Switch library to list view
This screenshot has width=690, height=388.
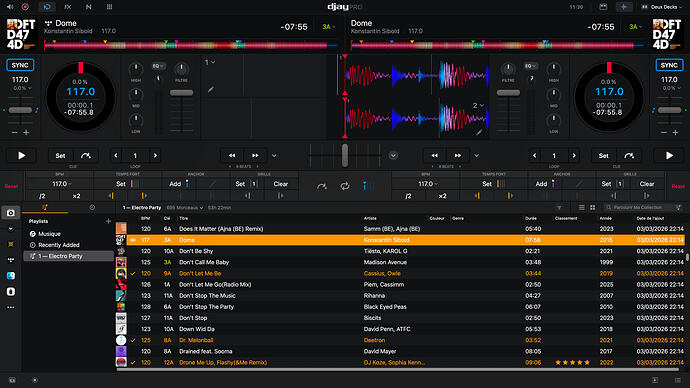pos(582,208)
